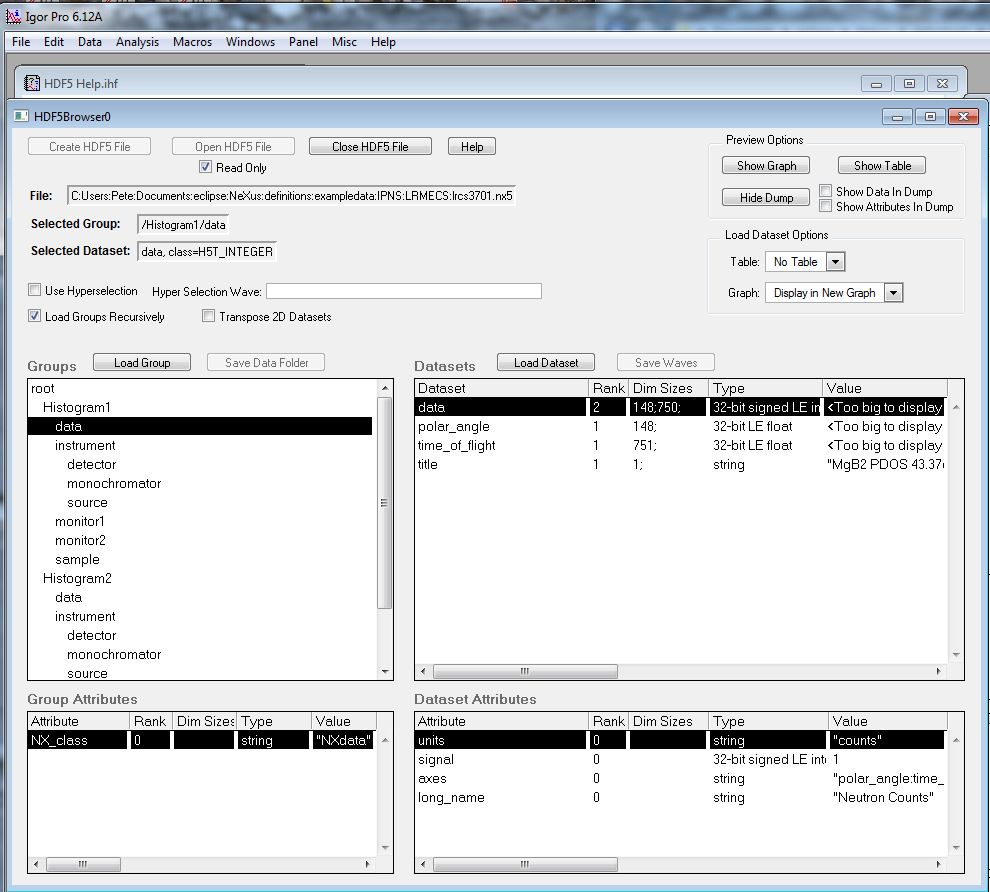Viewport: 990px width, 892px height.
Task: Open the Table dropdown showing No Table
Action: pos(836,262)
